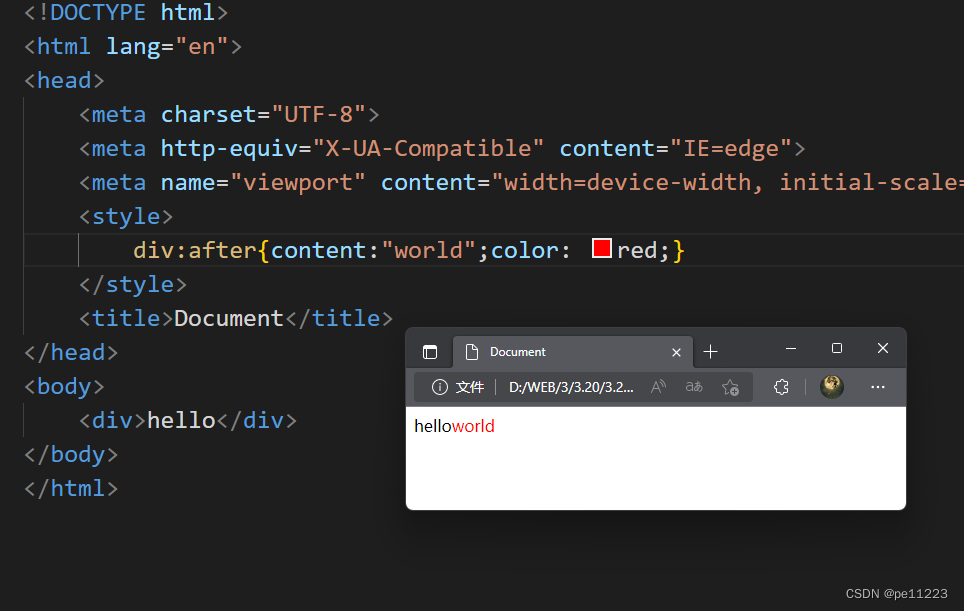
Task: Click the X-UA-Compatible meta line
Action: tap(442, 149)
